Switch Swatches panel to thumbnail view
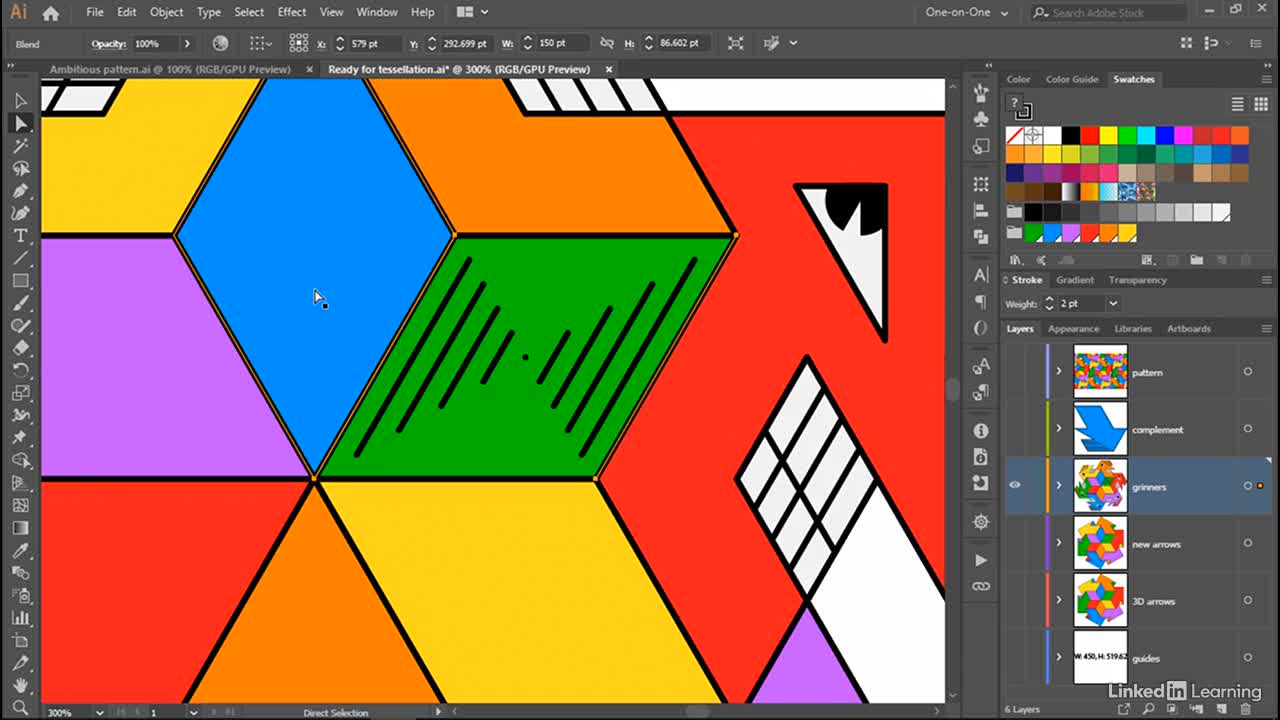Screen dimensions: 1280x720 (x=1262, y=104)
